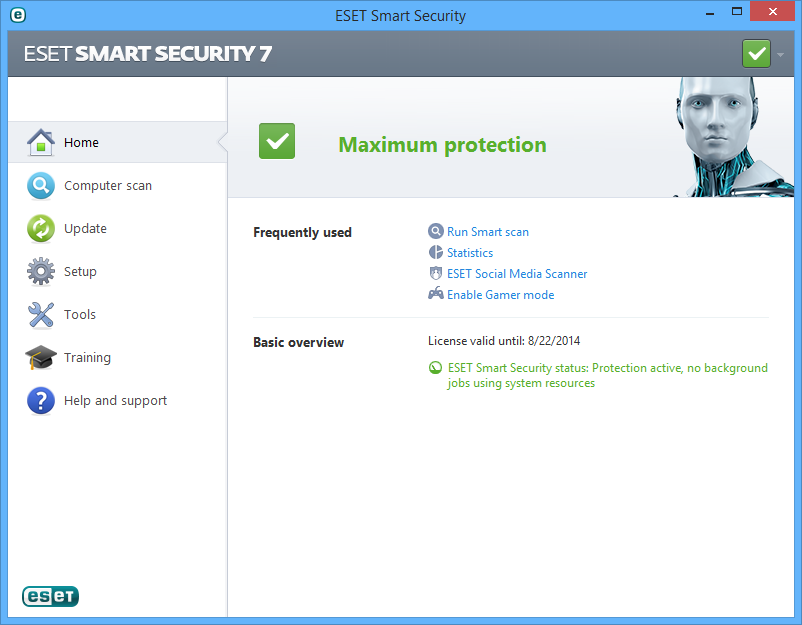
Task: Run Smart scan from frequently used
Action: tap(488, 232)
